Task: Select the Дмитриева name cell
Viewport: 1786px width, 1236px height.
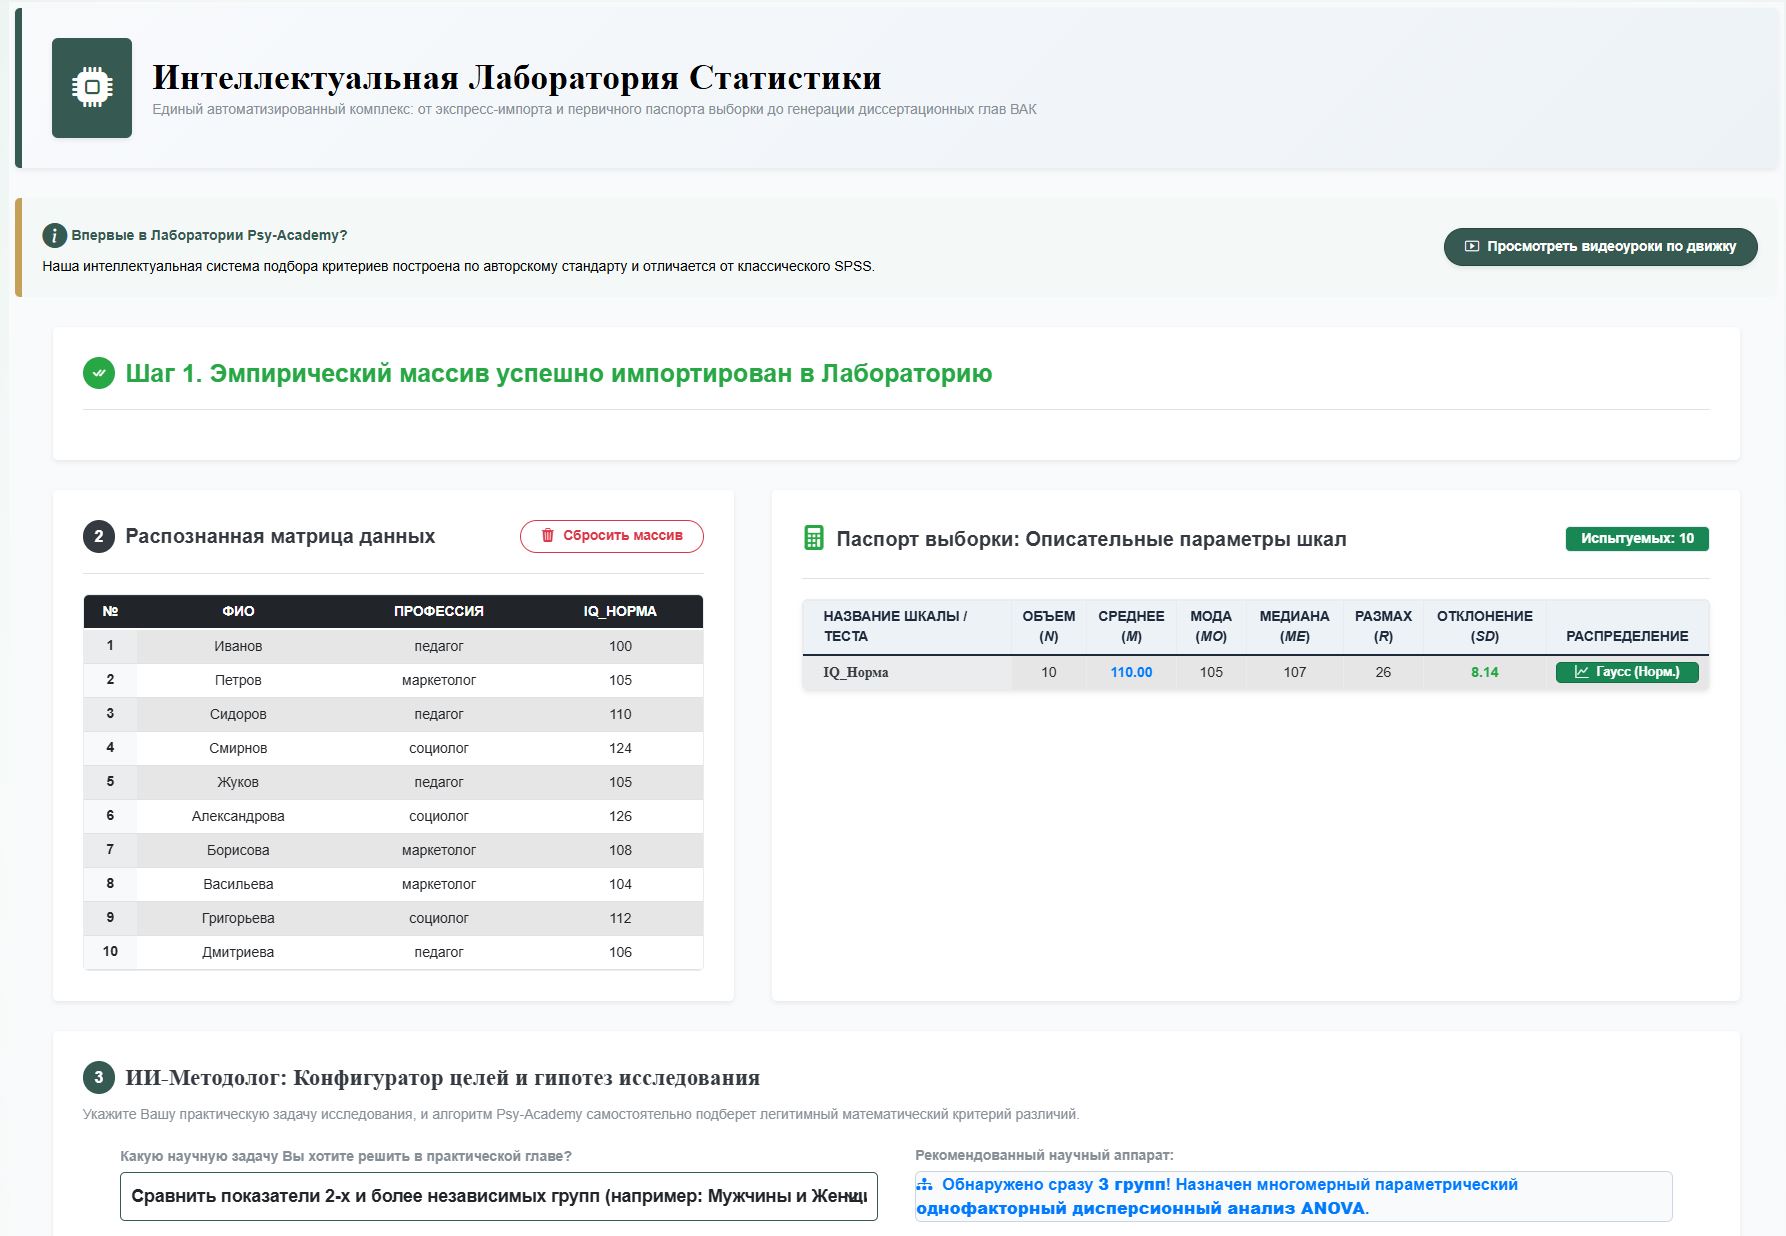Action: pos(238,952)
